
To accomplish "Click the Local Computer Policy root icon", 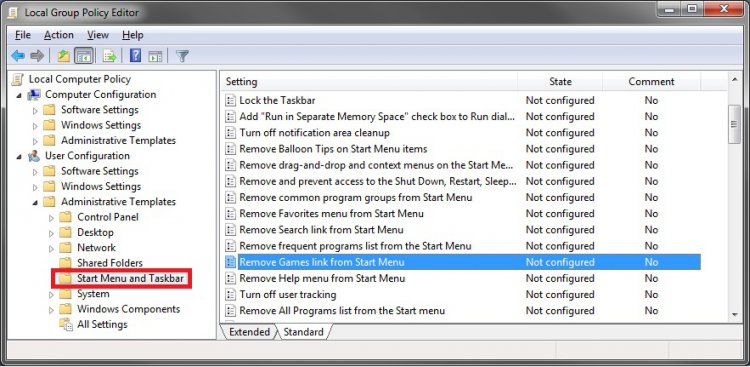I will 18,79.
